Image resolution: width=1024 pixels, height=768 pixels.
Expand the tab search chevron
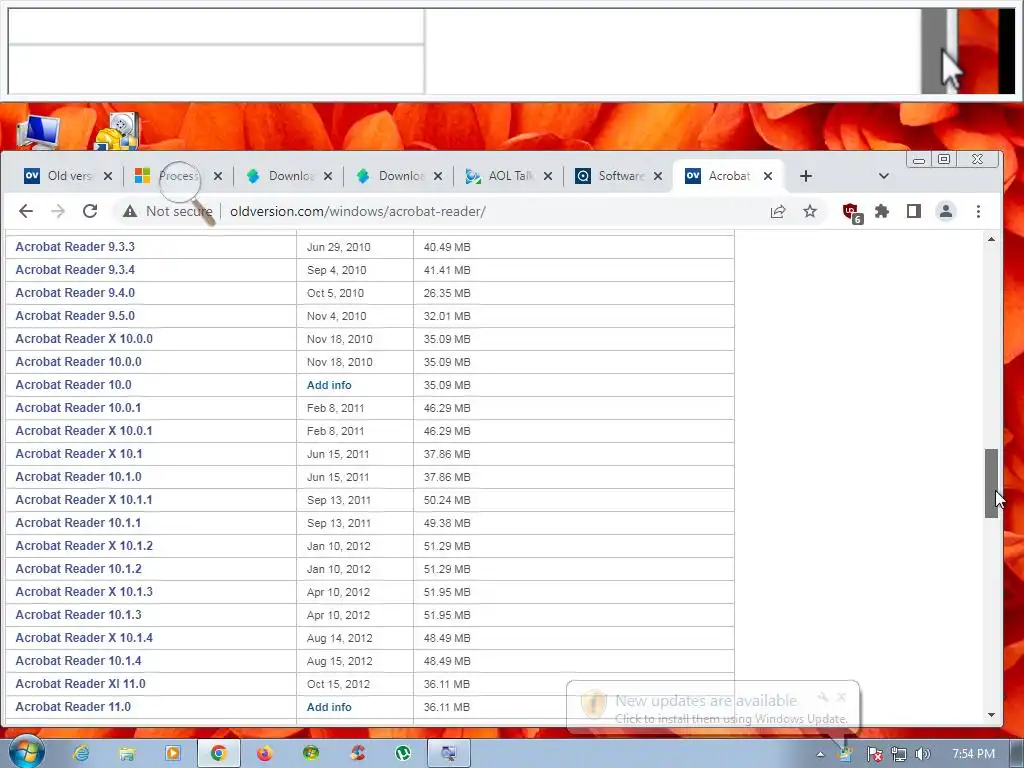[884, 176]
